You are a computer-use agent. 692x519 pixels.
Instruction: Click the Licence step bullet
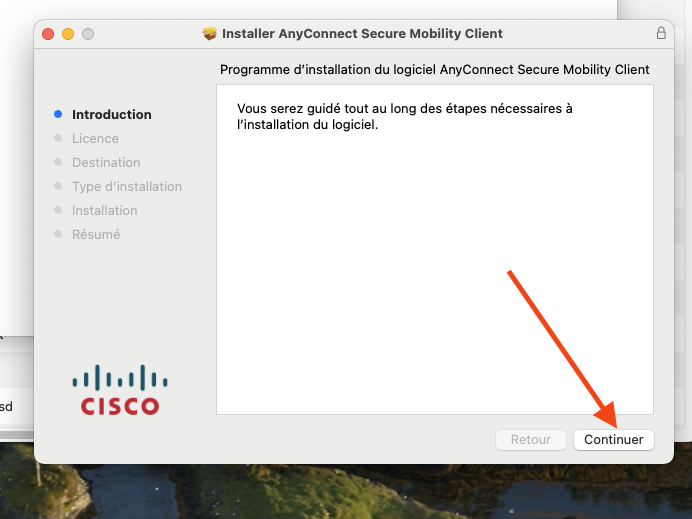pos(58,138)
